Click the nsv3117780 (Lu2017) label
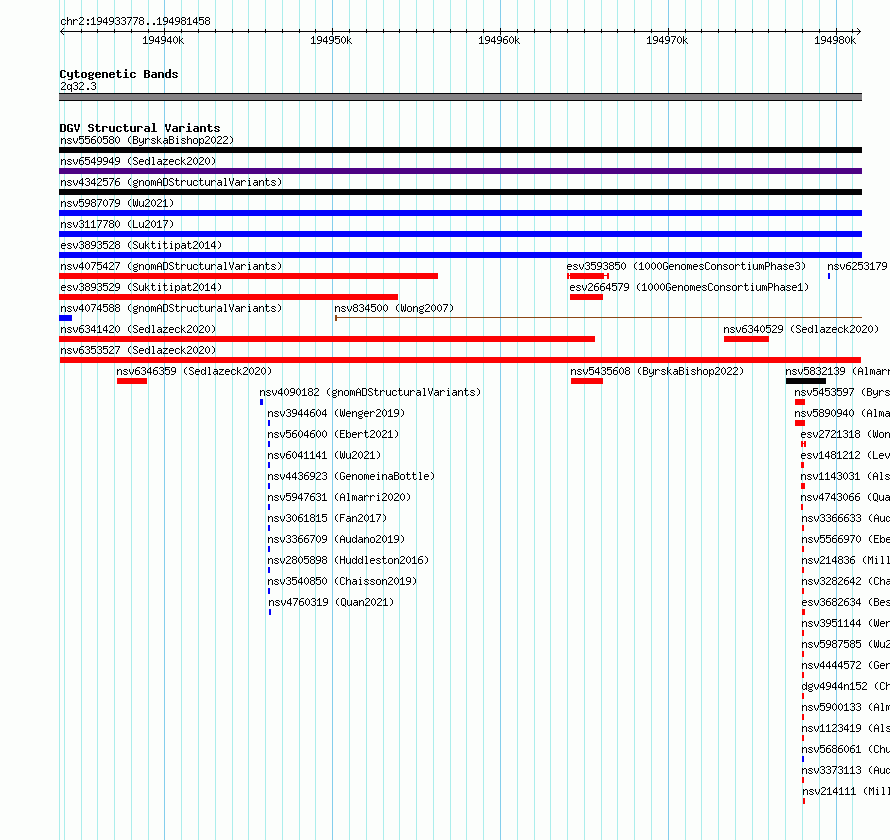The image size is (890, 840). pyautogui.click(x=117, y=224)
